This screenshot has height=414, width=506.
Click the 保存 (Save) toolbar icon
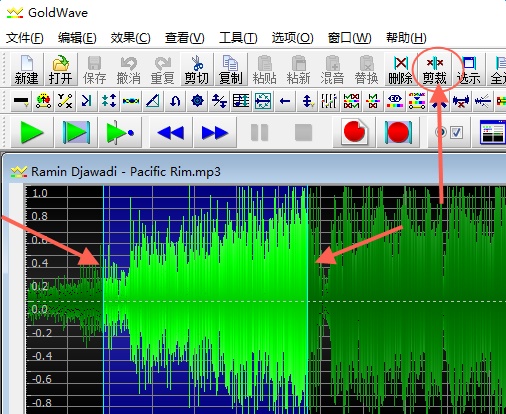tap(94, 69)
